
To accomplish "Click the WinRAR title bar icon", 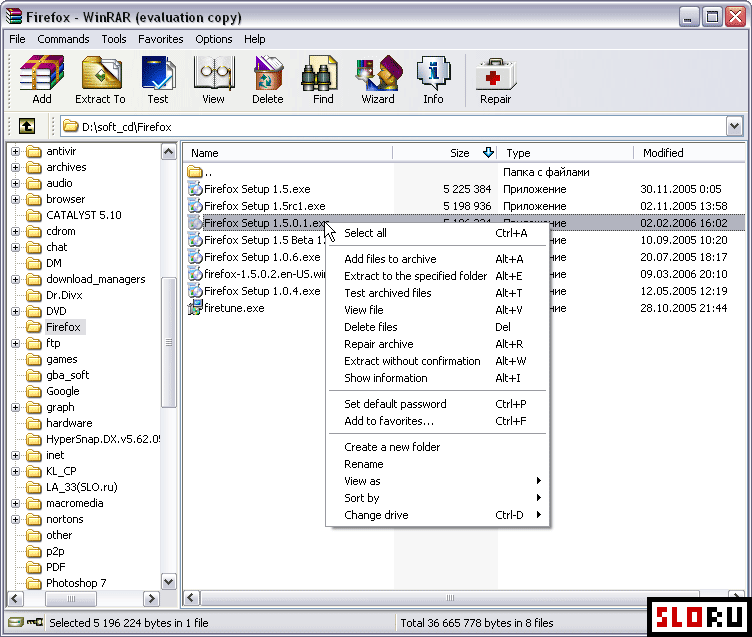I will pos(14,17).
